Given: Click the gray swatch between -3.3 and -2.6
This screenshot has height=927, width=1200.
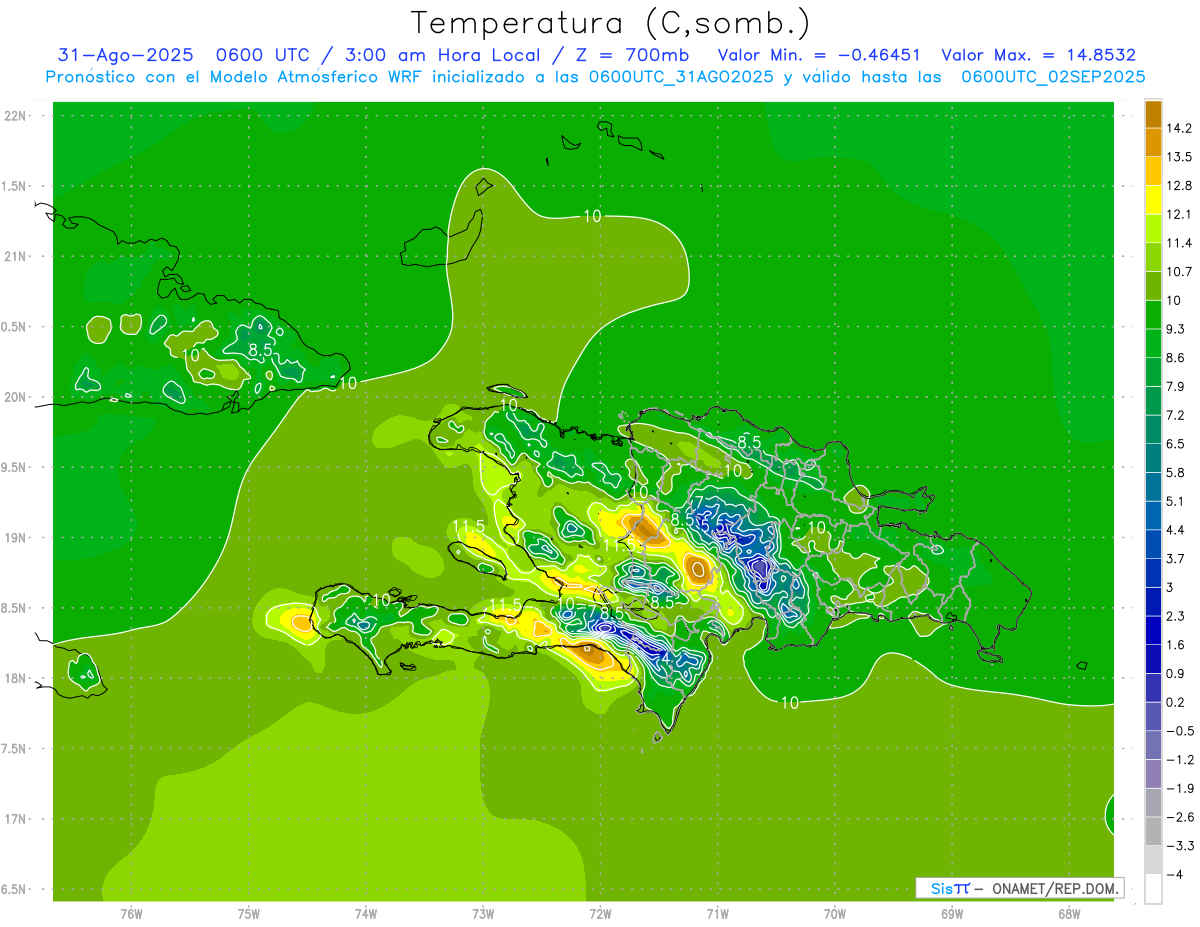Looking at the screenshot, I should tap(1154, 832).
